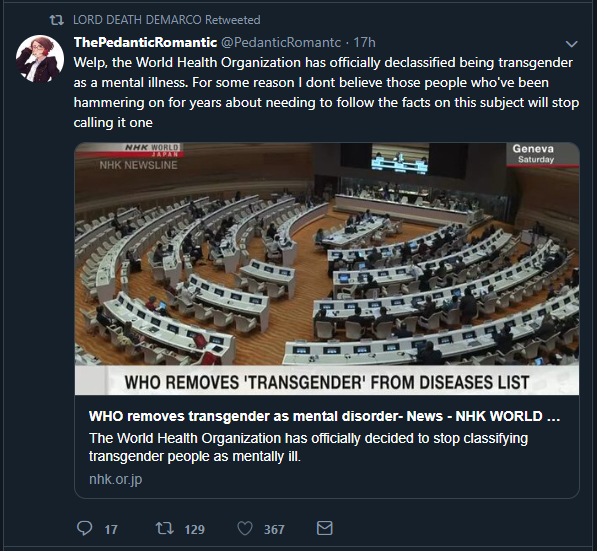Image resolution: width=597 pixels, height=551 pixels.
Task: Click the reply speech bubble icon
Action: pyautogui.click(x=85, y=528)
